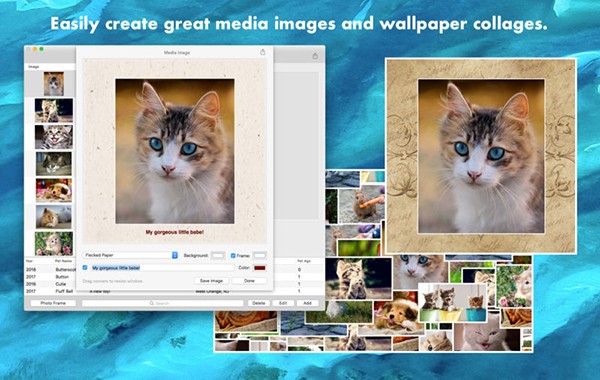Click the Edit button

(x=283, y=303)
